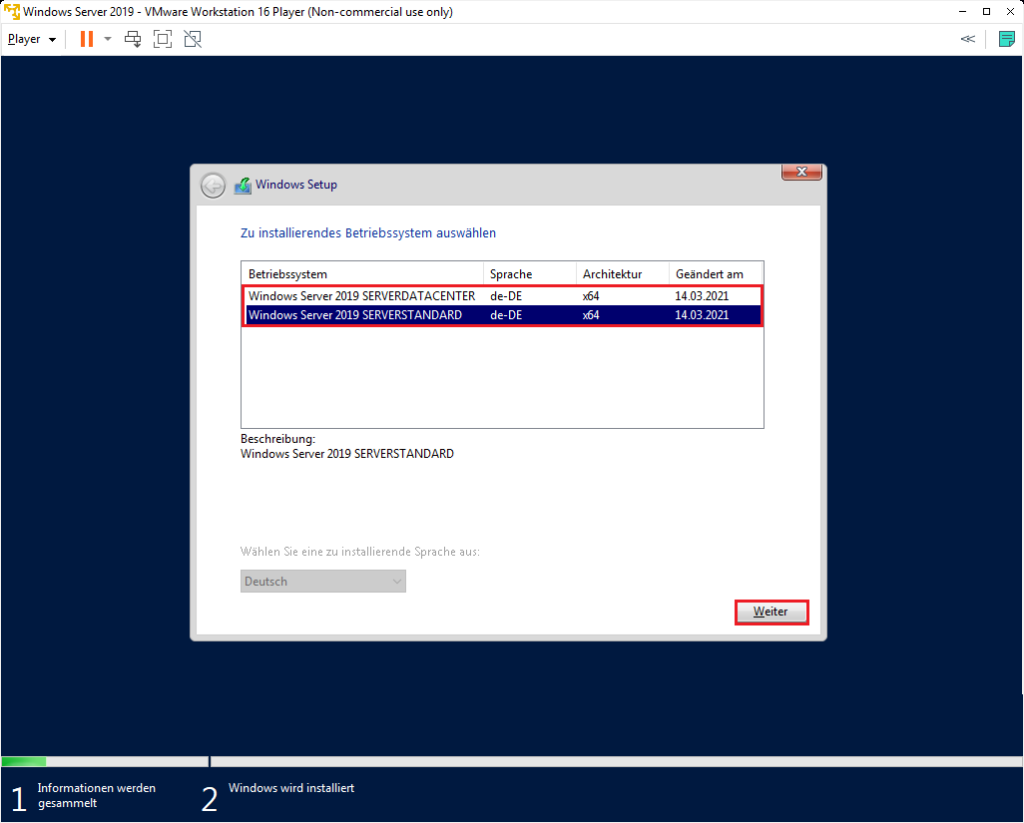Click the green installation progress bar
This screenshot has height=823, width=1024.
(x=23, y=761)
